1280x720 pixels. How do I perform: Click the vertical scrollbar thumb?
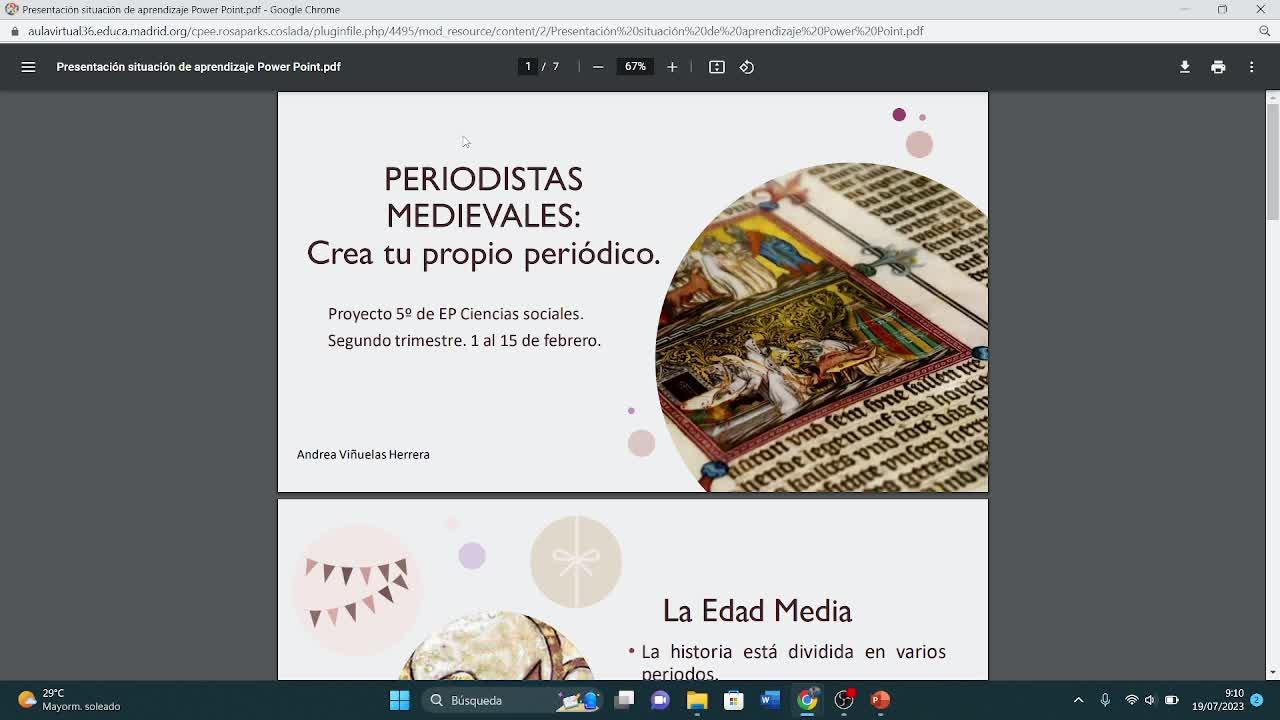point(1272,161)
